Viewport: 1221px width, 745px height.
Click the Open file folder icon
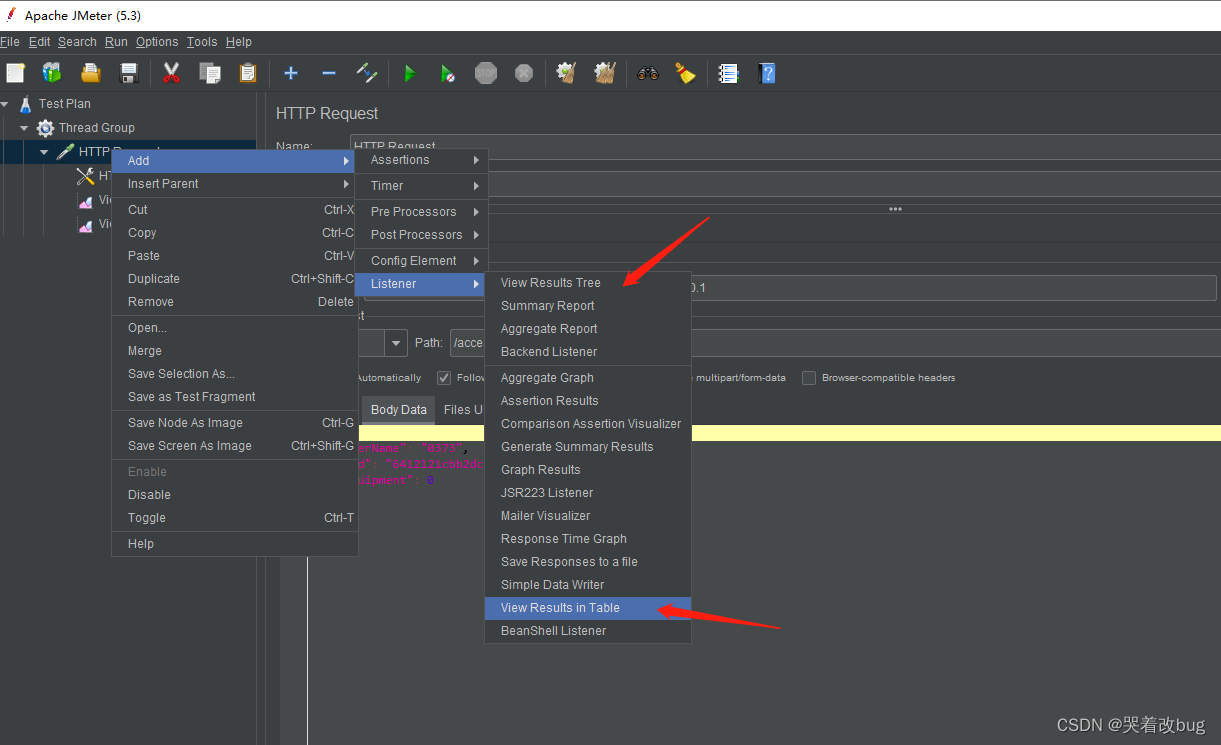[91, 73]
